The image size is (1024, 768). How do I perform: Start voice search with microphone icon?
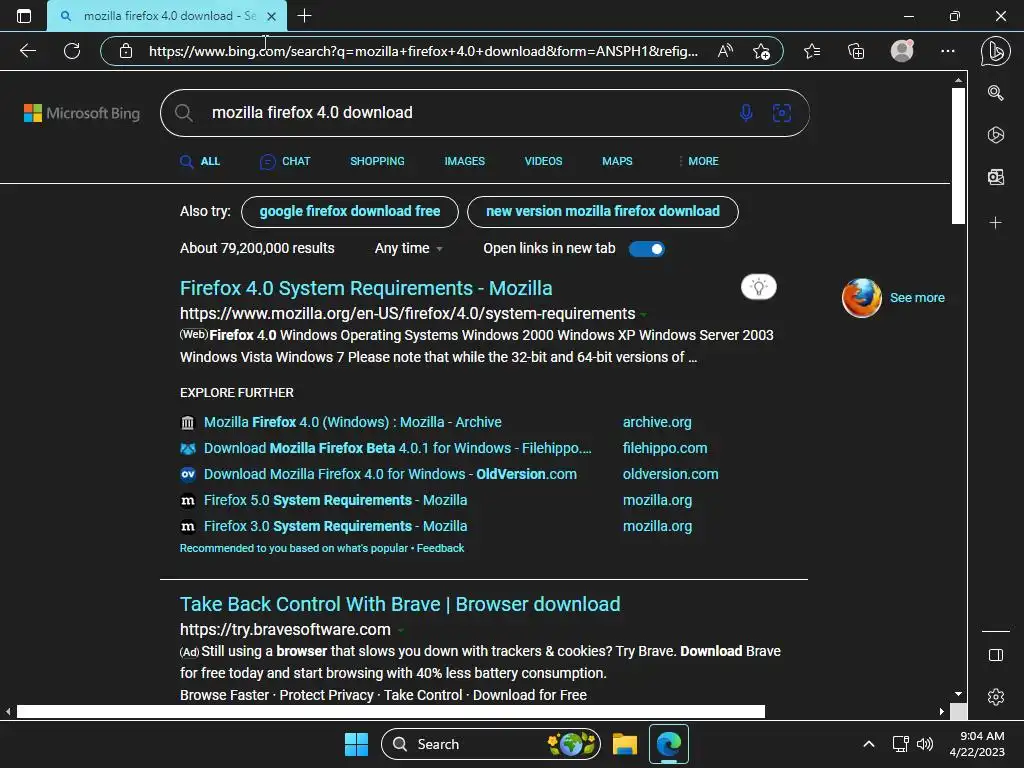pos(746,112)
